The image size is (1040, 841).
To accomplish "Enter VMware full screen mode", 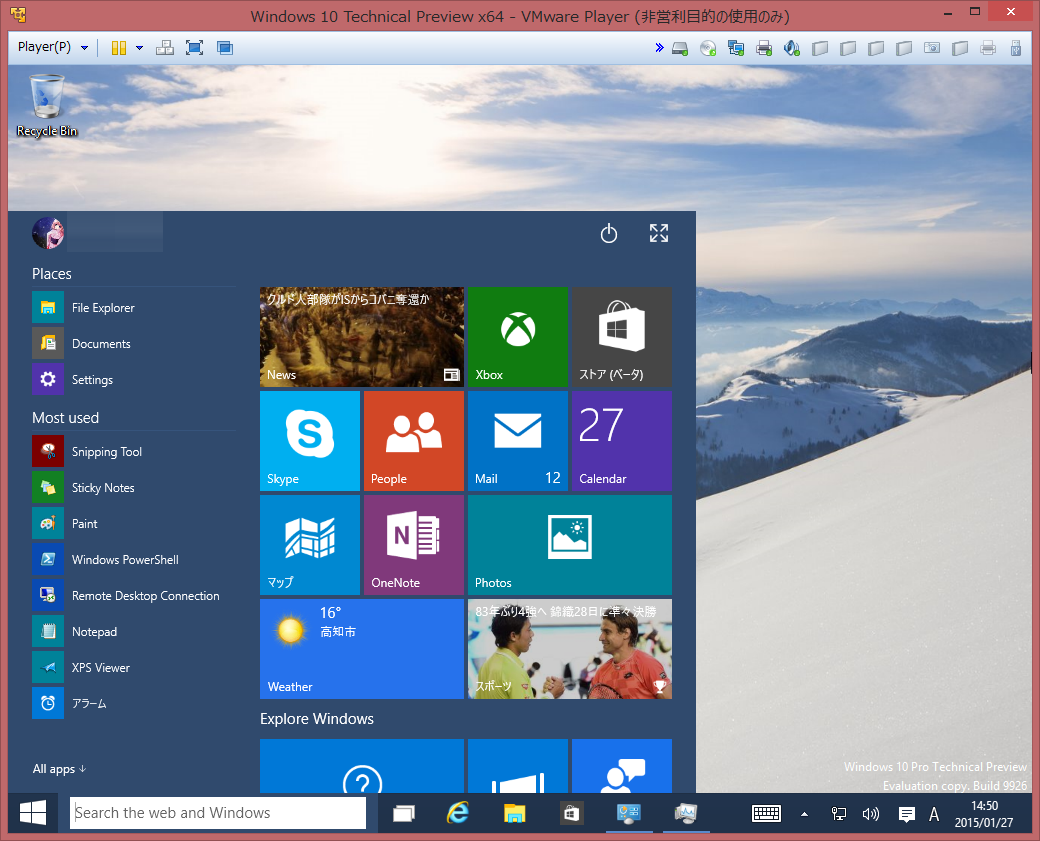I will (x=194, y=48).
